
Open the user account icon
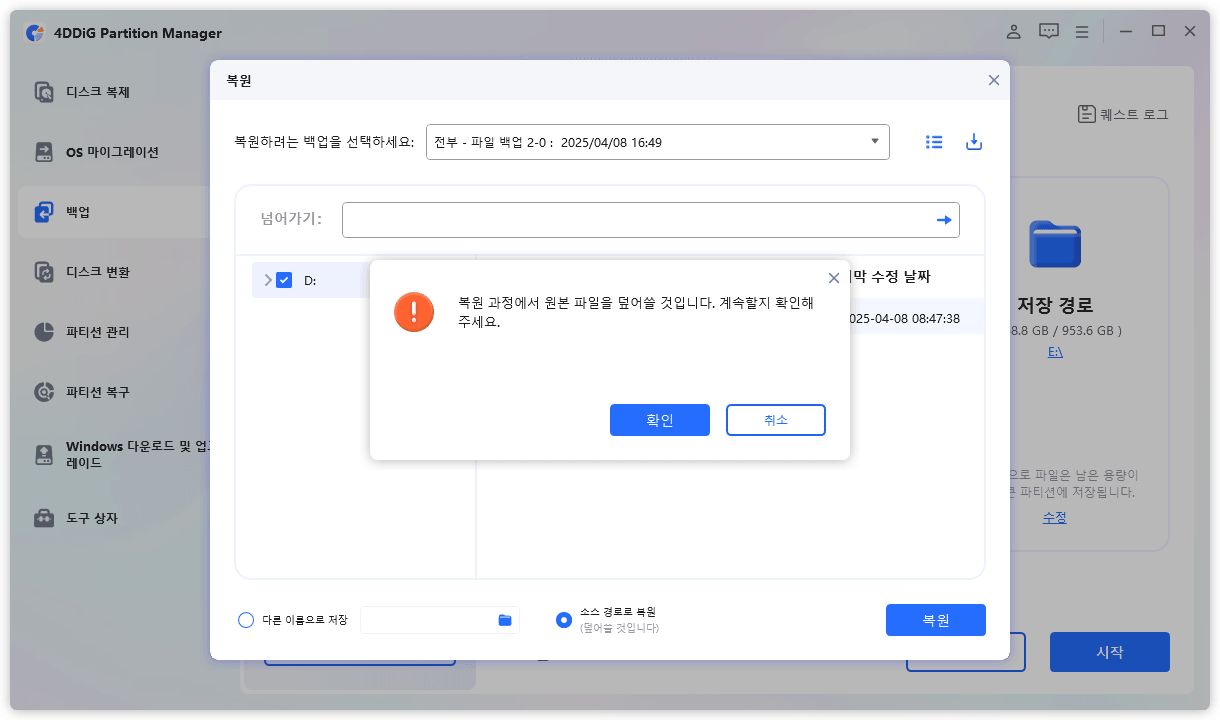coord(1013,31)
